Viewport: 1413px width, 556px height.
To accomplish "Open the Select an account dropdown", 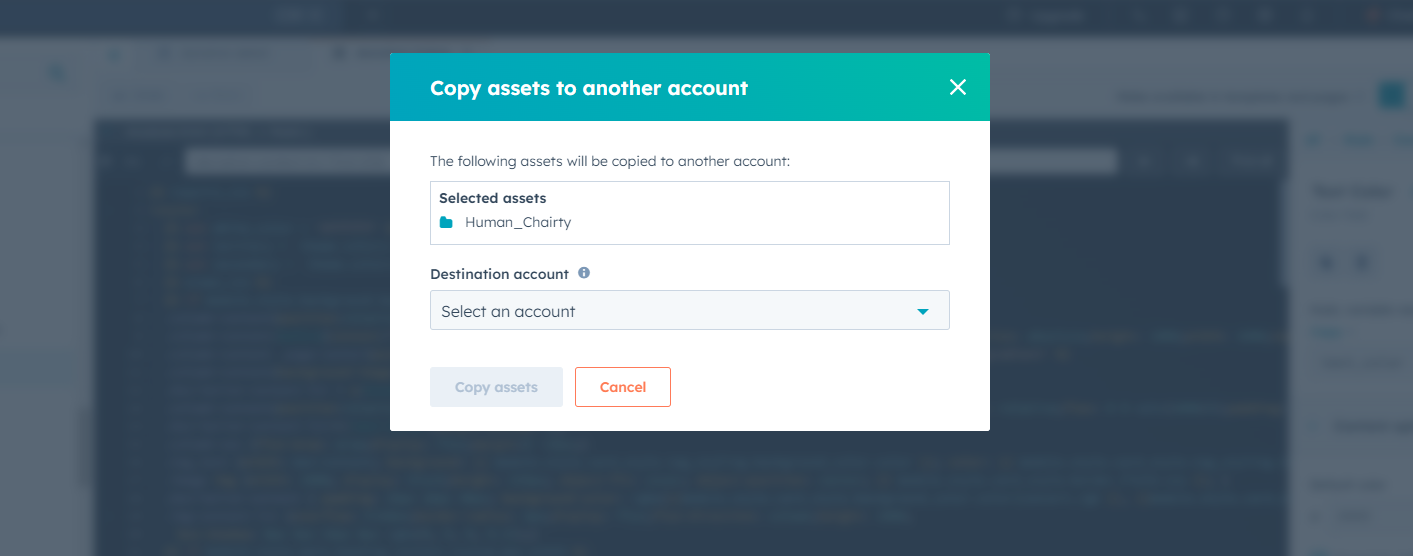I will 689,310.
